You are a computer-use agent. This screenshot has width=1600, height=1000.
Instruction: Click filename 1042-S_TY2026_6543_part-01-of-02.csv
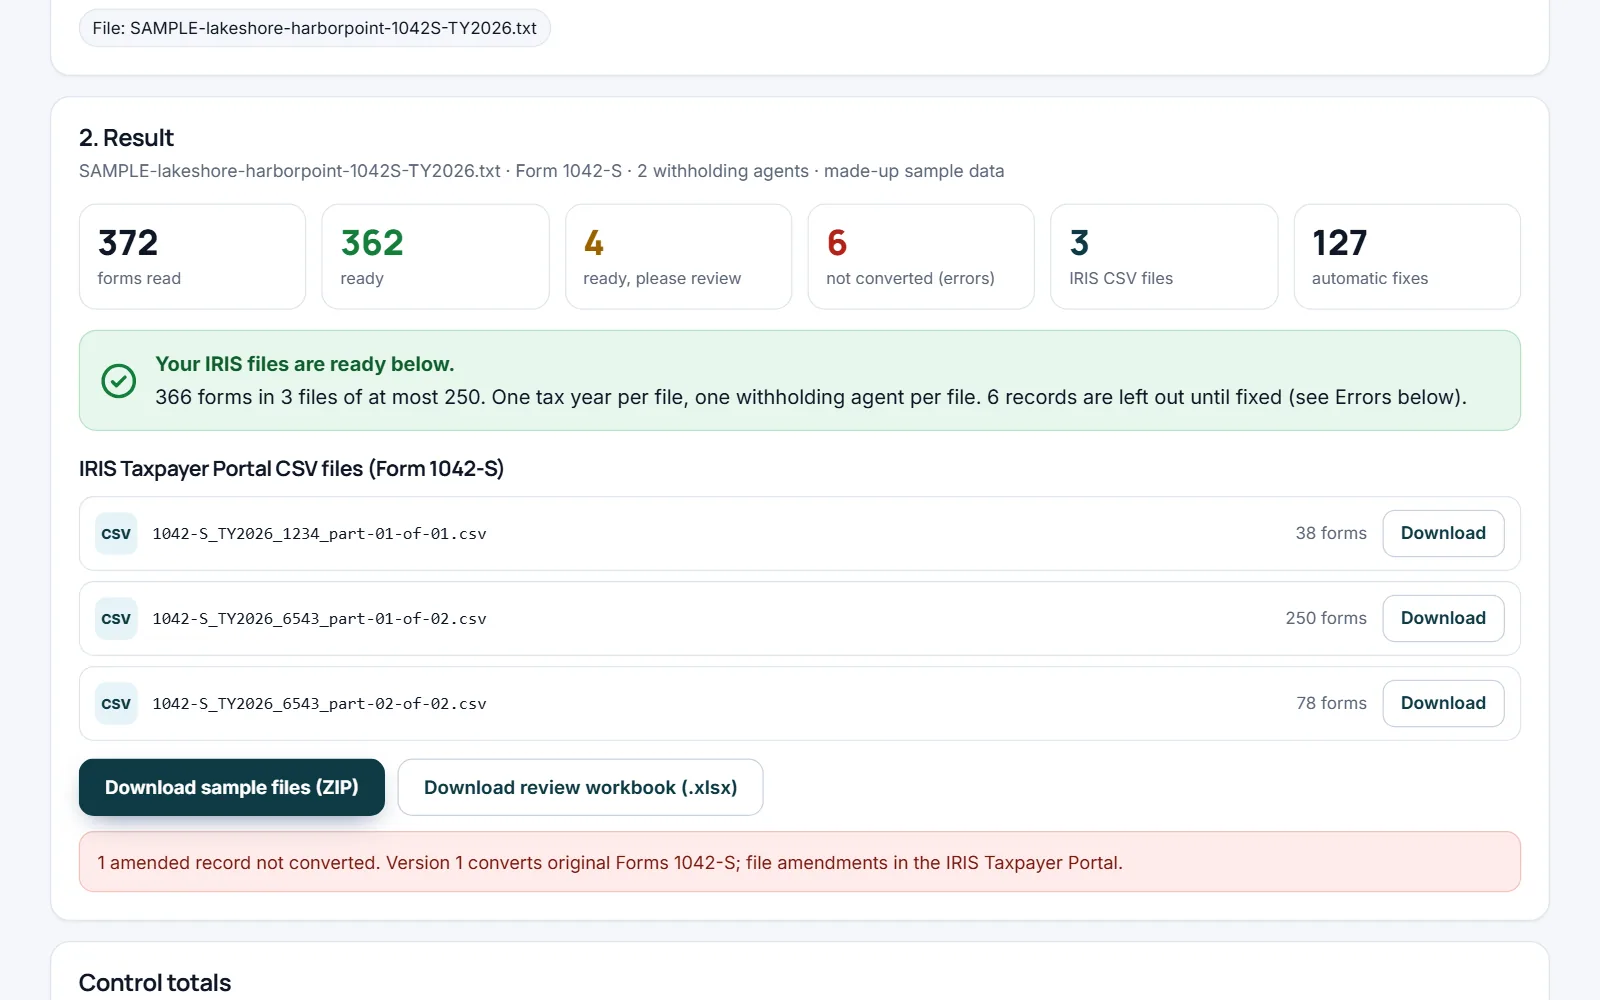point(319,619)
